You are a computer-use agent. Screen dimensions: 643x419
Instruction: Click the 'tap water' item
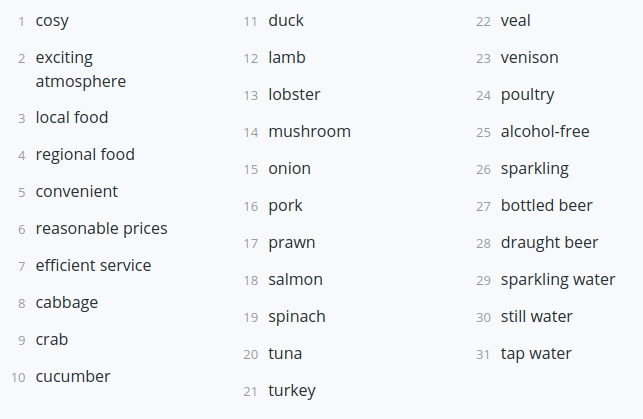tap(536, 354)
